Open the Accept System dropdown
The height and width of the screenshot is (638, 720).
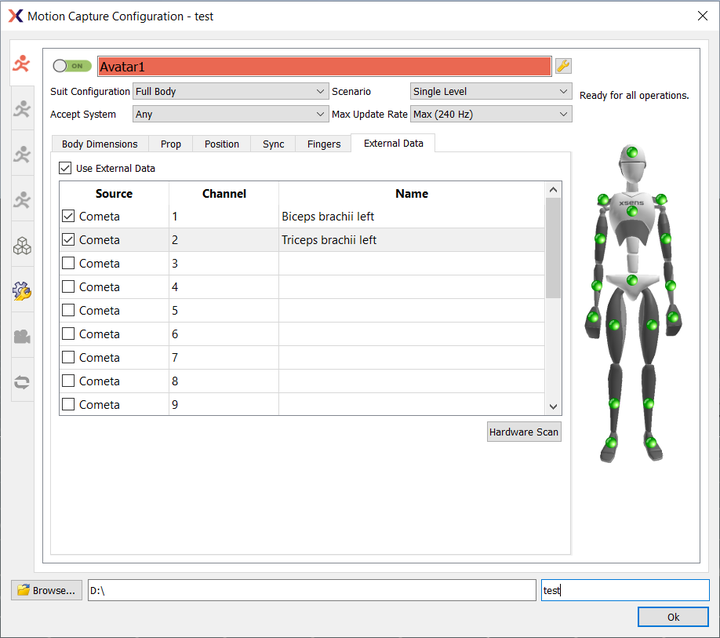[231, 114]
